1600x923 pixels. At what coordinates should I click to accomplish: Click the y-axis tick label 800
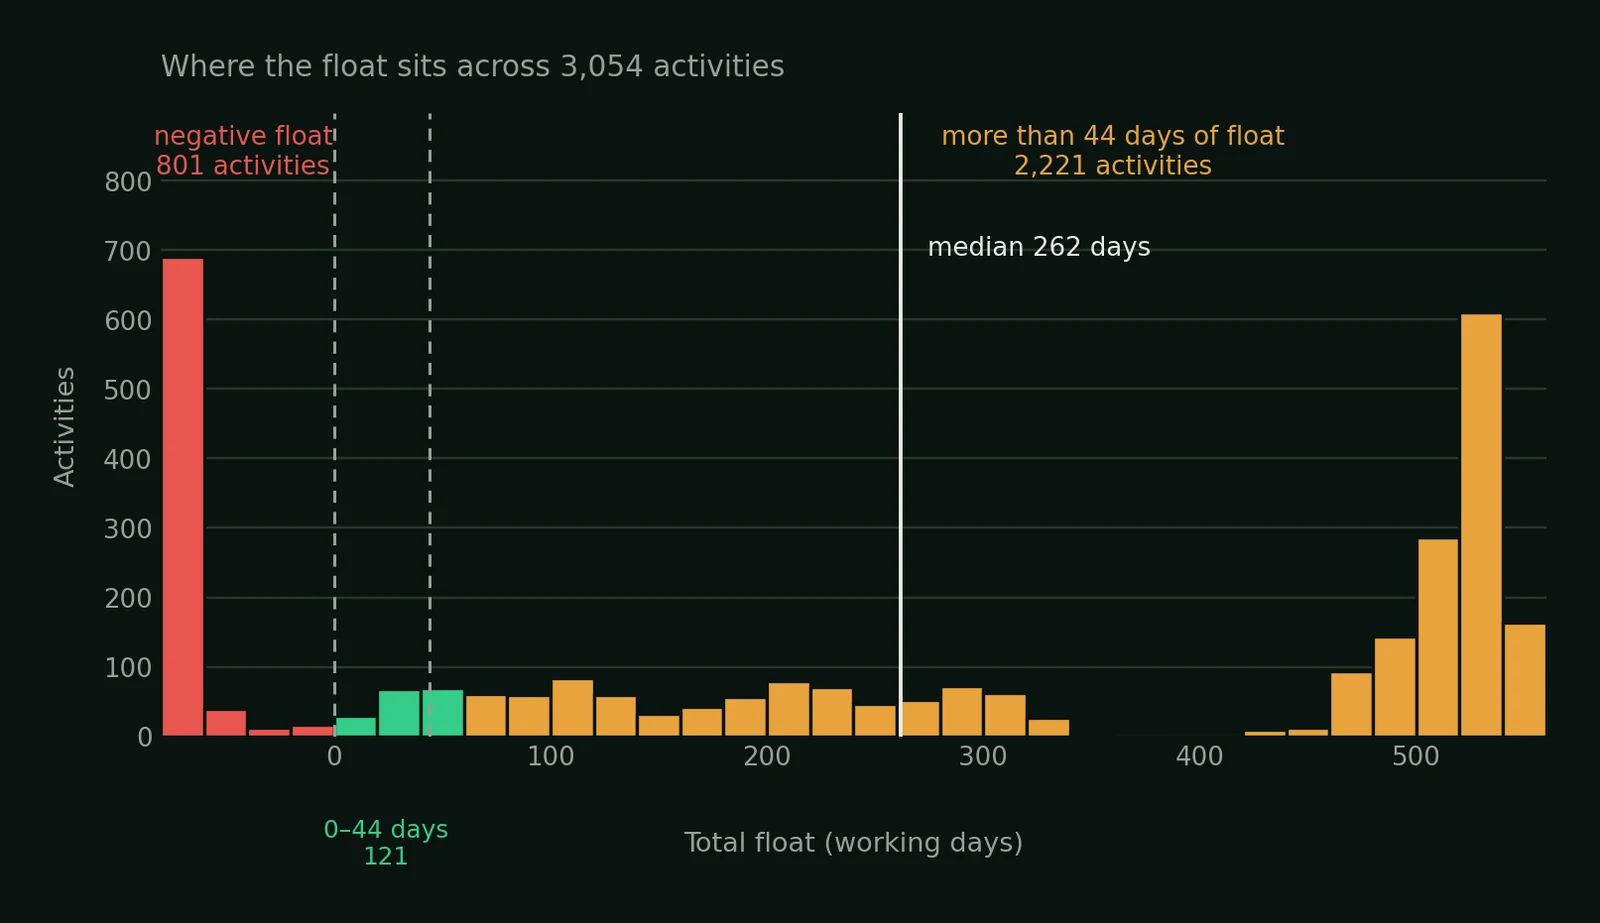(128, 182)
